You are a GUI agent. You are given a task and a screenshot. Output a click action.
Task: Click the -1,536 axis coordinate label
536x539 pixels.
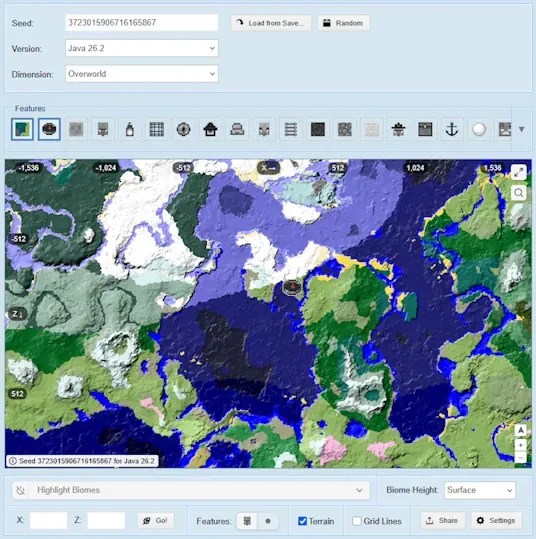(28, 168)
